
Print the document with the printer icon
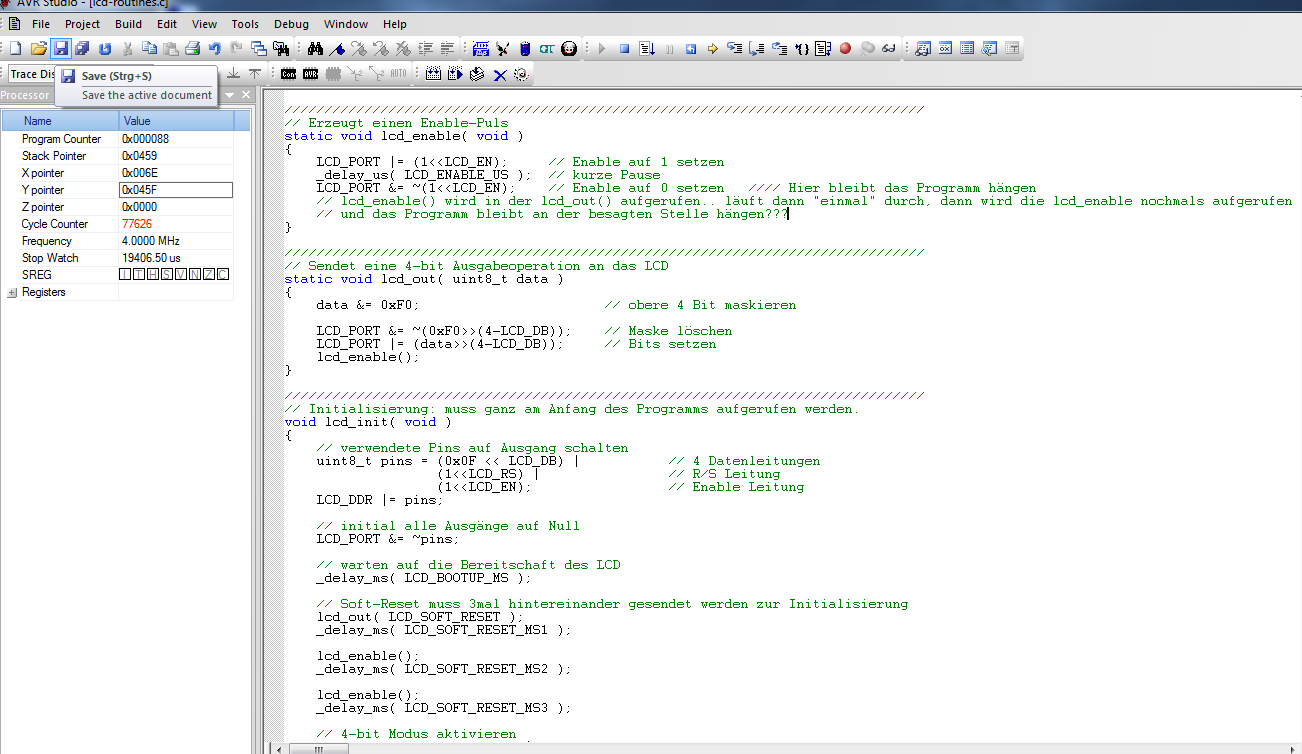point(193,48)
